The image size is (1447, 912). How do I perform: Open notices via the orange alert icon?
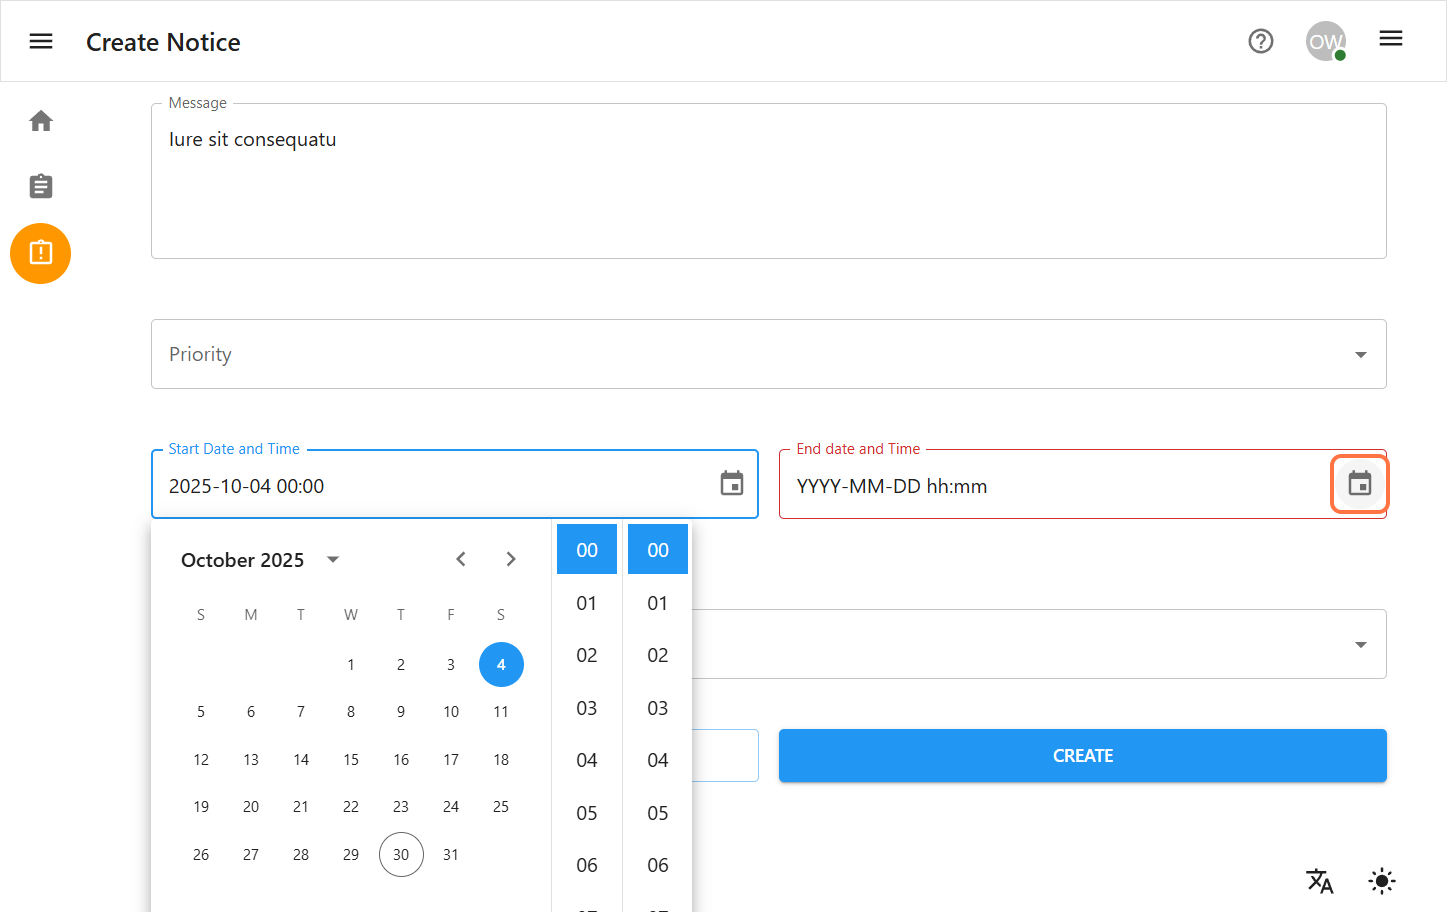point(40,253)
